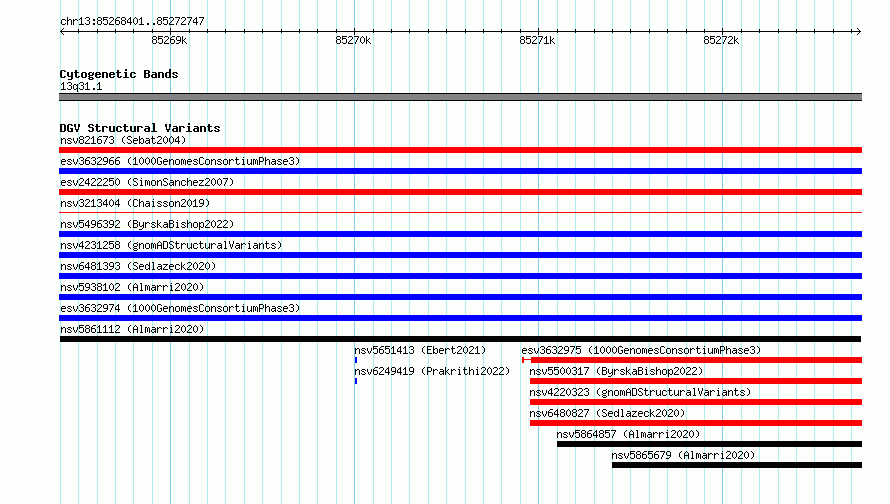Click the DGV Structural Variants track title
Viewport: 890px width, 504px height.
(x=140, y=128)
